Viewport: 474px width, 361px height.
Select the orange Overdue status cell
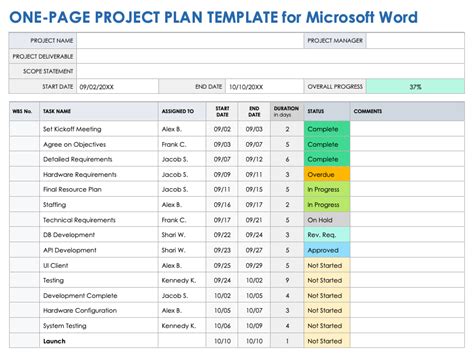coord(327,174)
